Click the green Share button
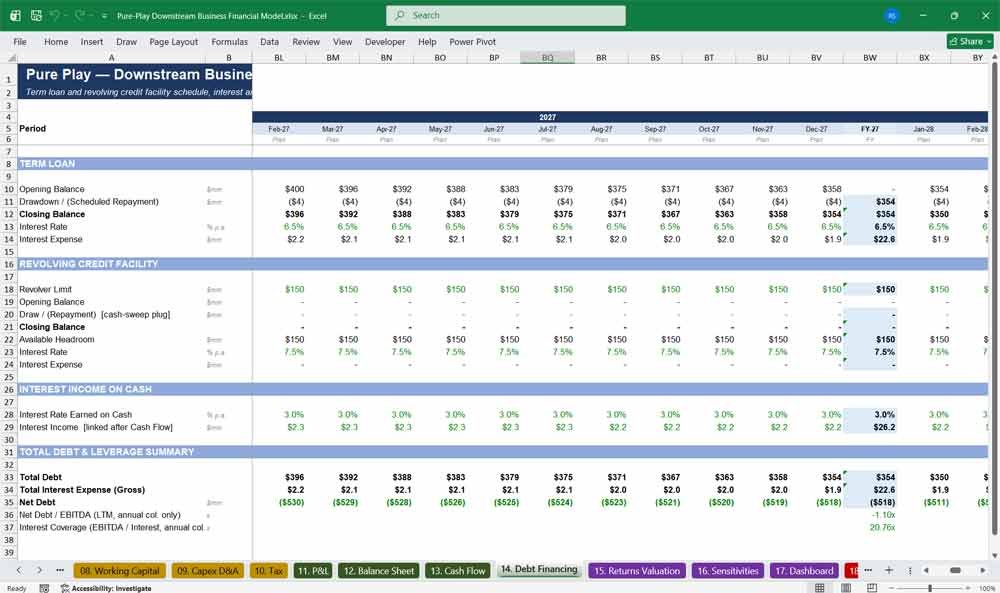1000x593 pixels. (x=970, y=41)
